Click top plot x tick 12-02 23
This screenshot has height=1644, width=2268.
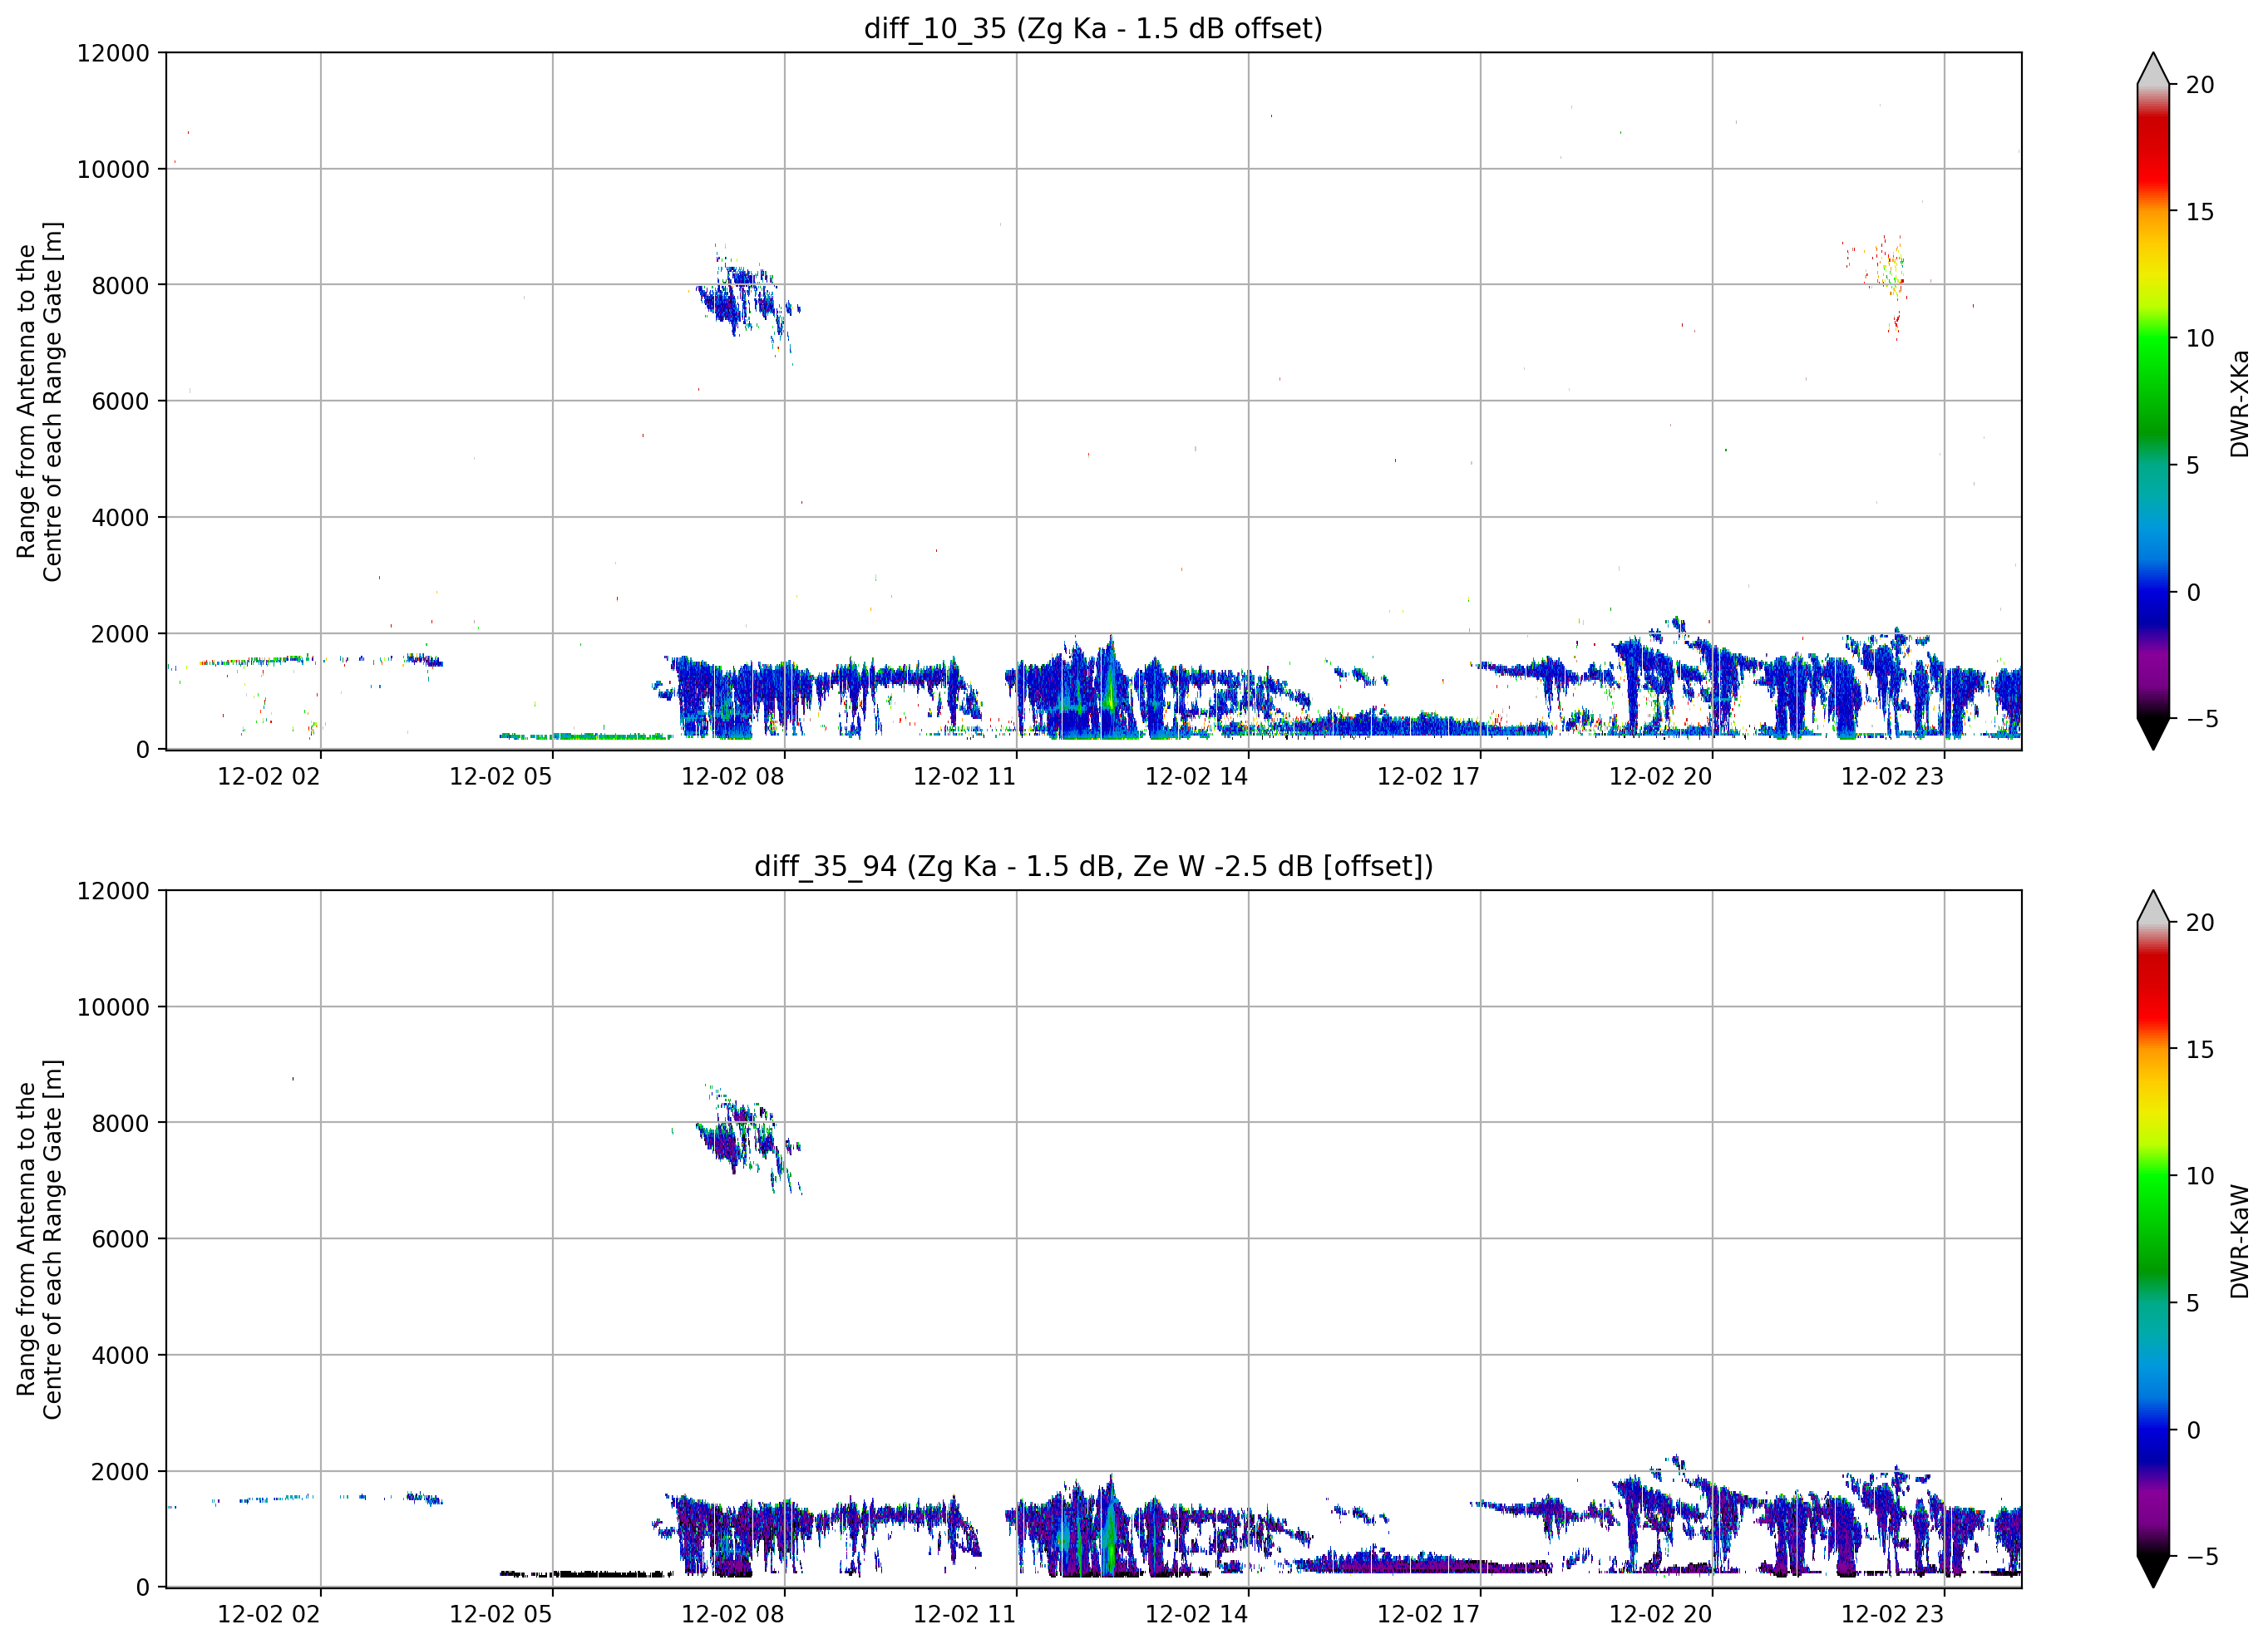1893,777
